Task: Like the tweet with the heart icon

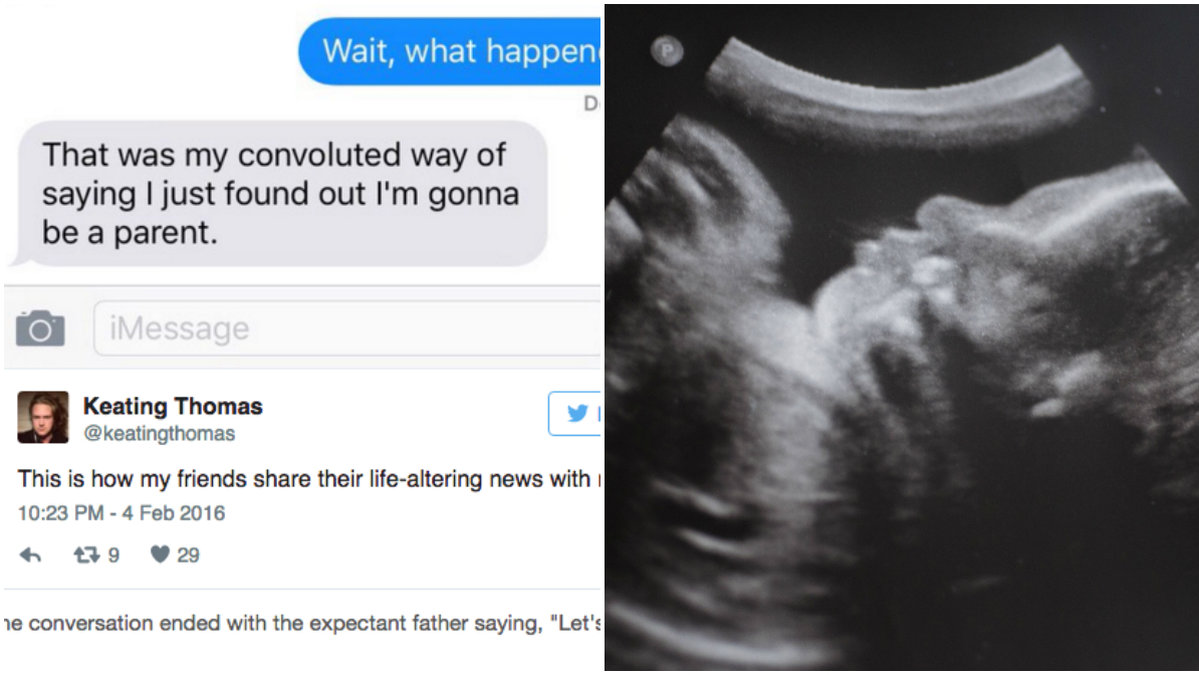Action: point(160,554)
